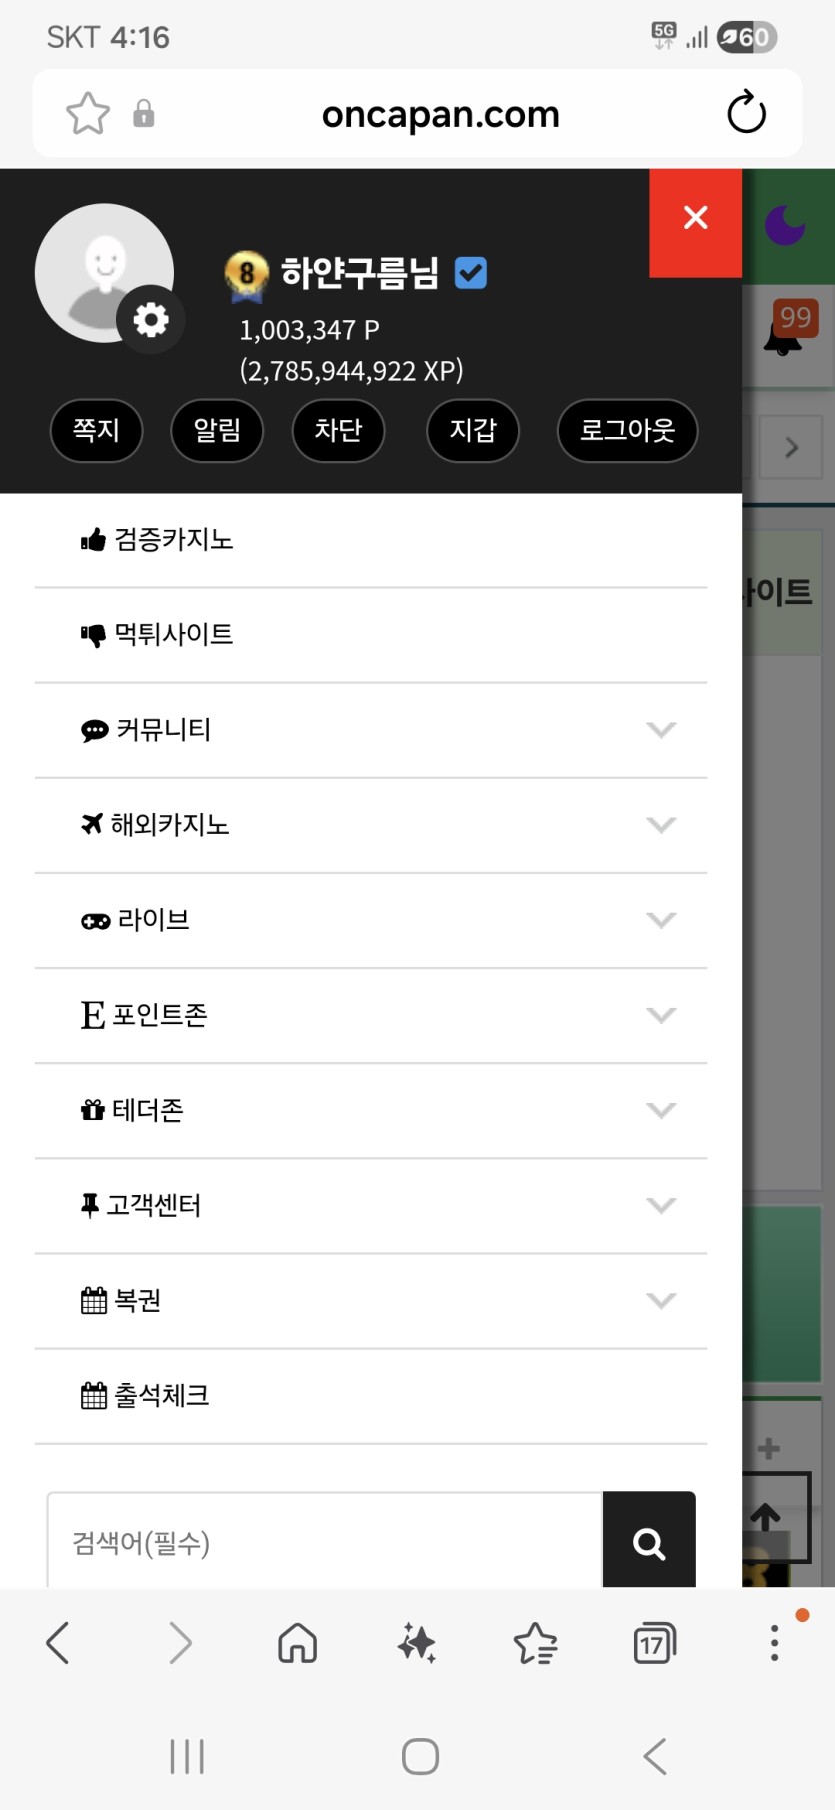Open the browser AI sparkle assistant icon

tap(417, 1643)
